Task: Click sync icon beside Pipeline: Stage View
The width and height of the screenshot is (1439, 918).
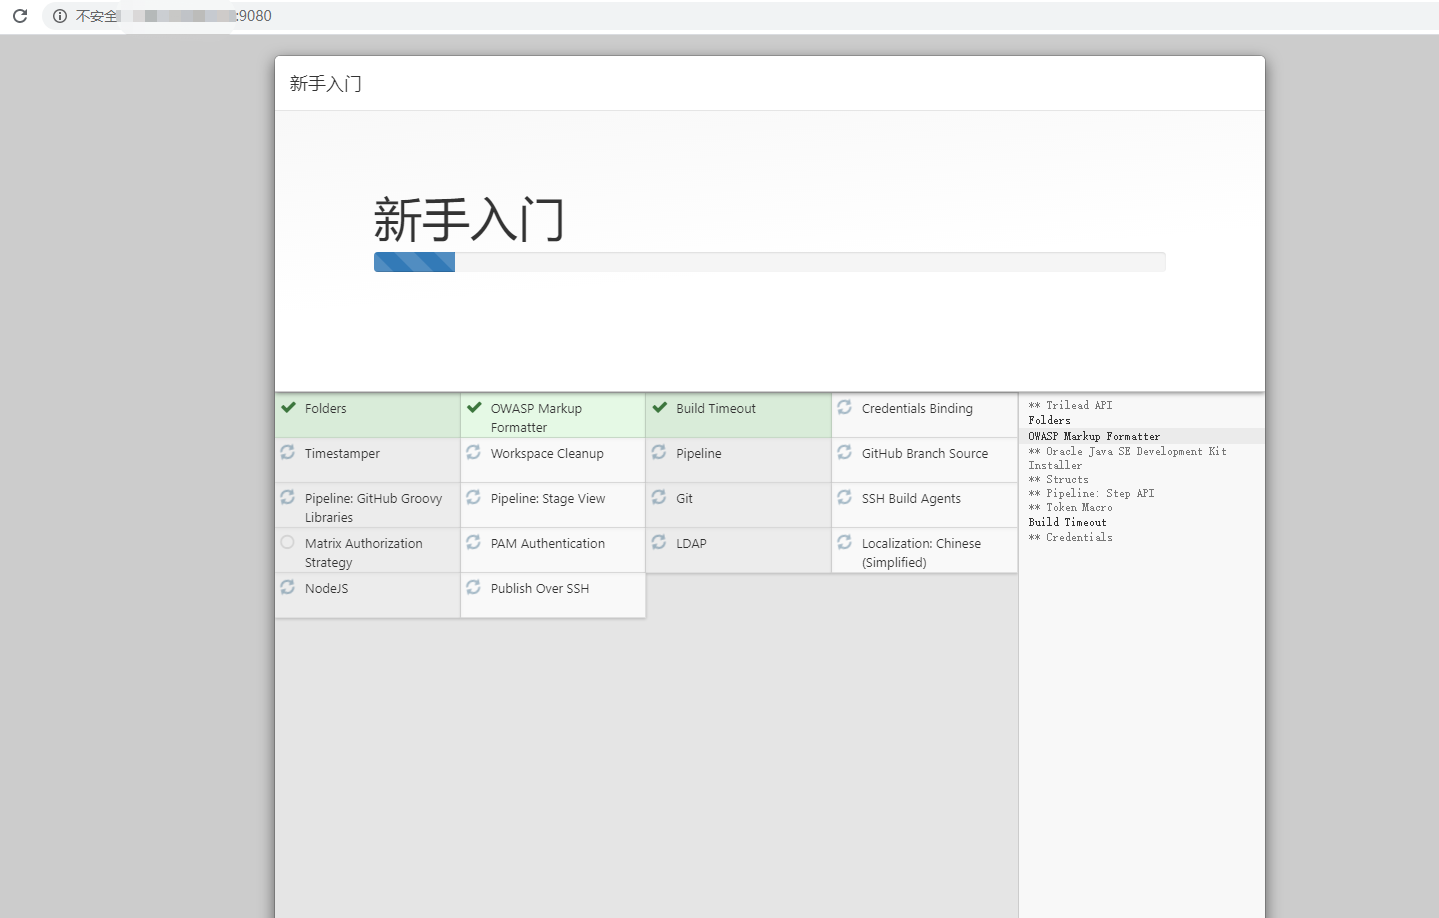Action: click(x=474, y=497)
